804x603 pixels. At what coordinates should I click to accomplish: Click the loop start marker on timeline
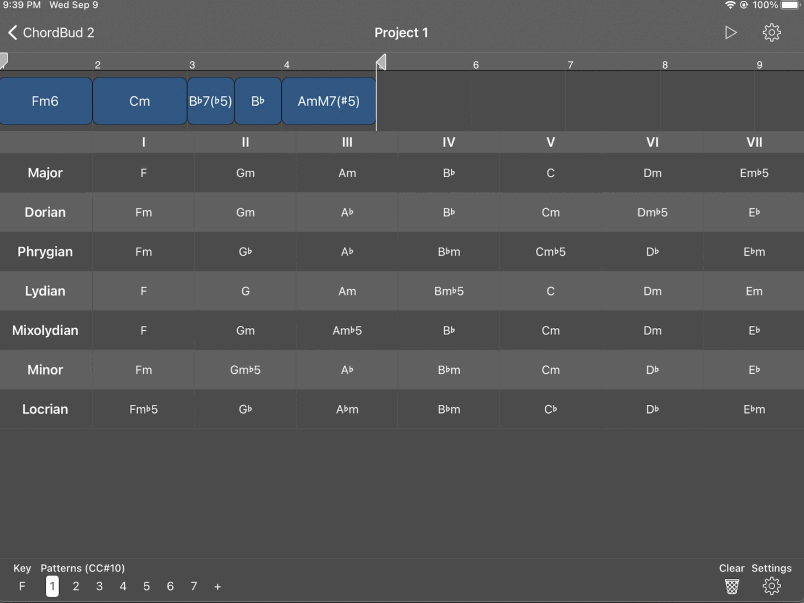(4, 61)
